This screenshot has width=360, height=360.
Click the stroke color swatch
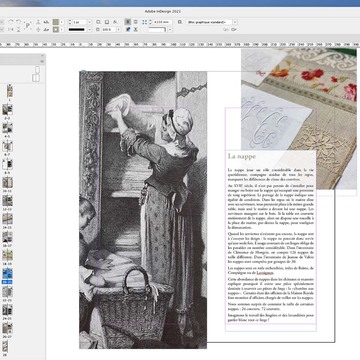(56, 29)
